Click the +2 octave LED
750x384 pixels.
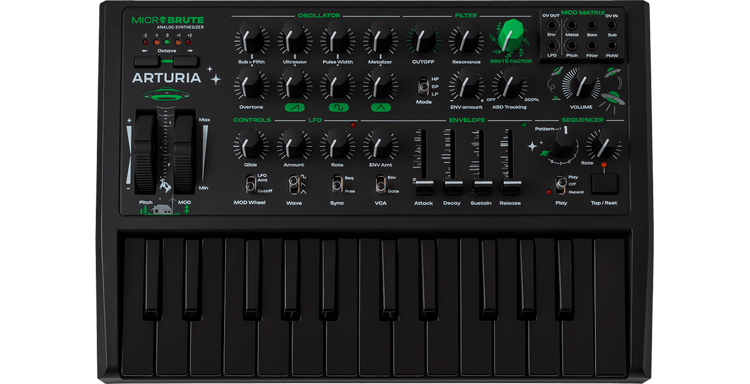click(189, 42)
